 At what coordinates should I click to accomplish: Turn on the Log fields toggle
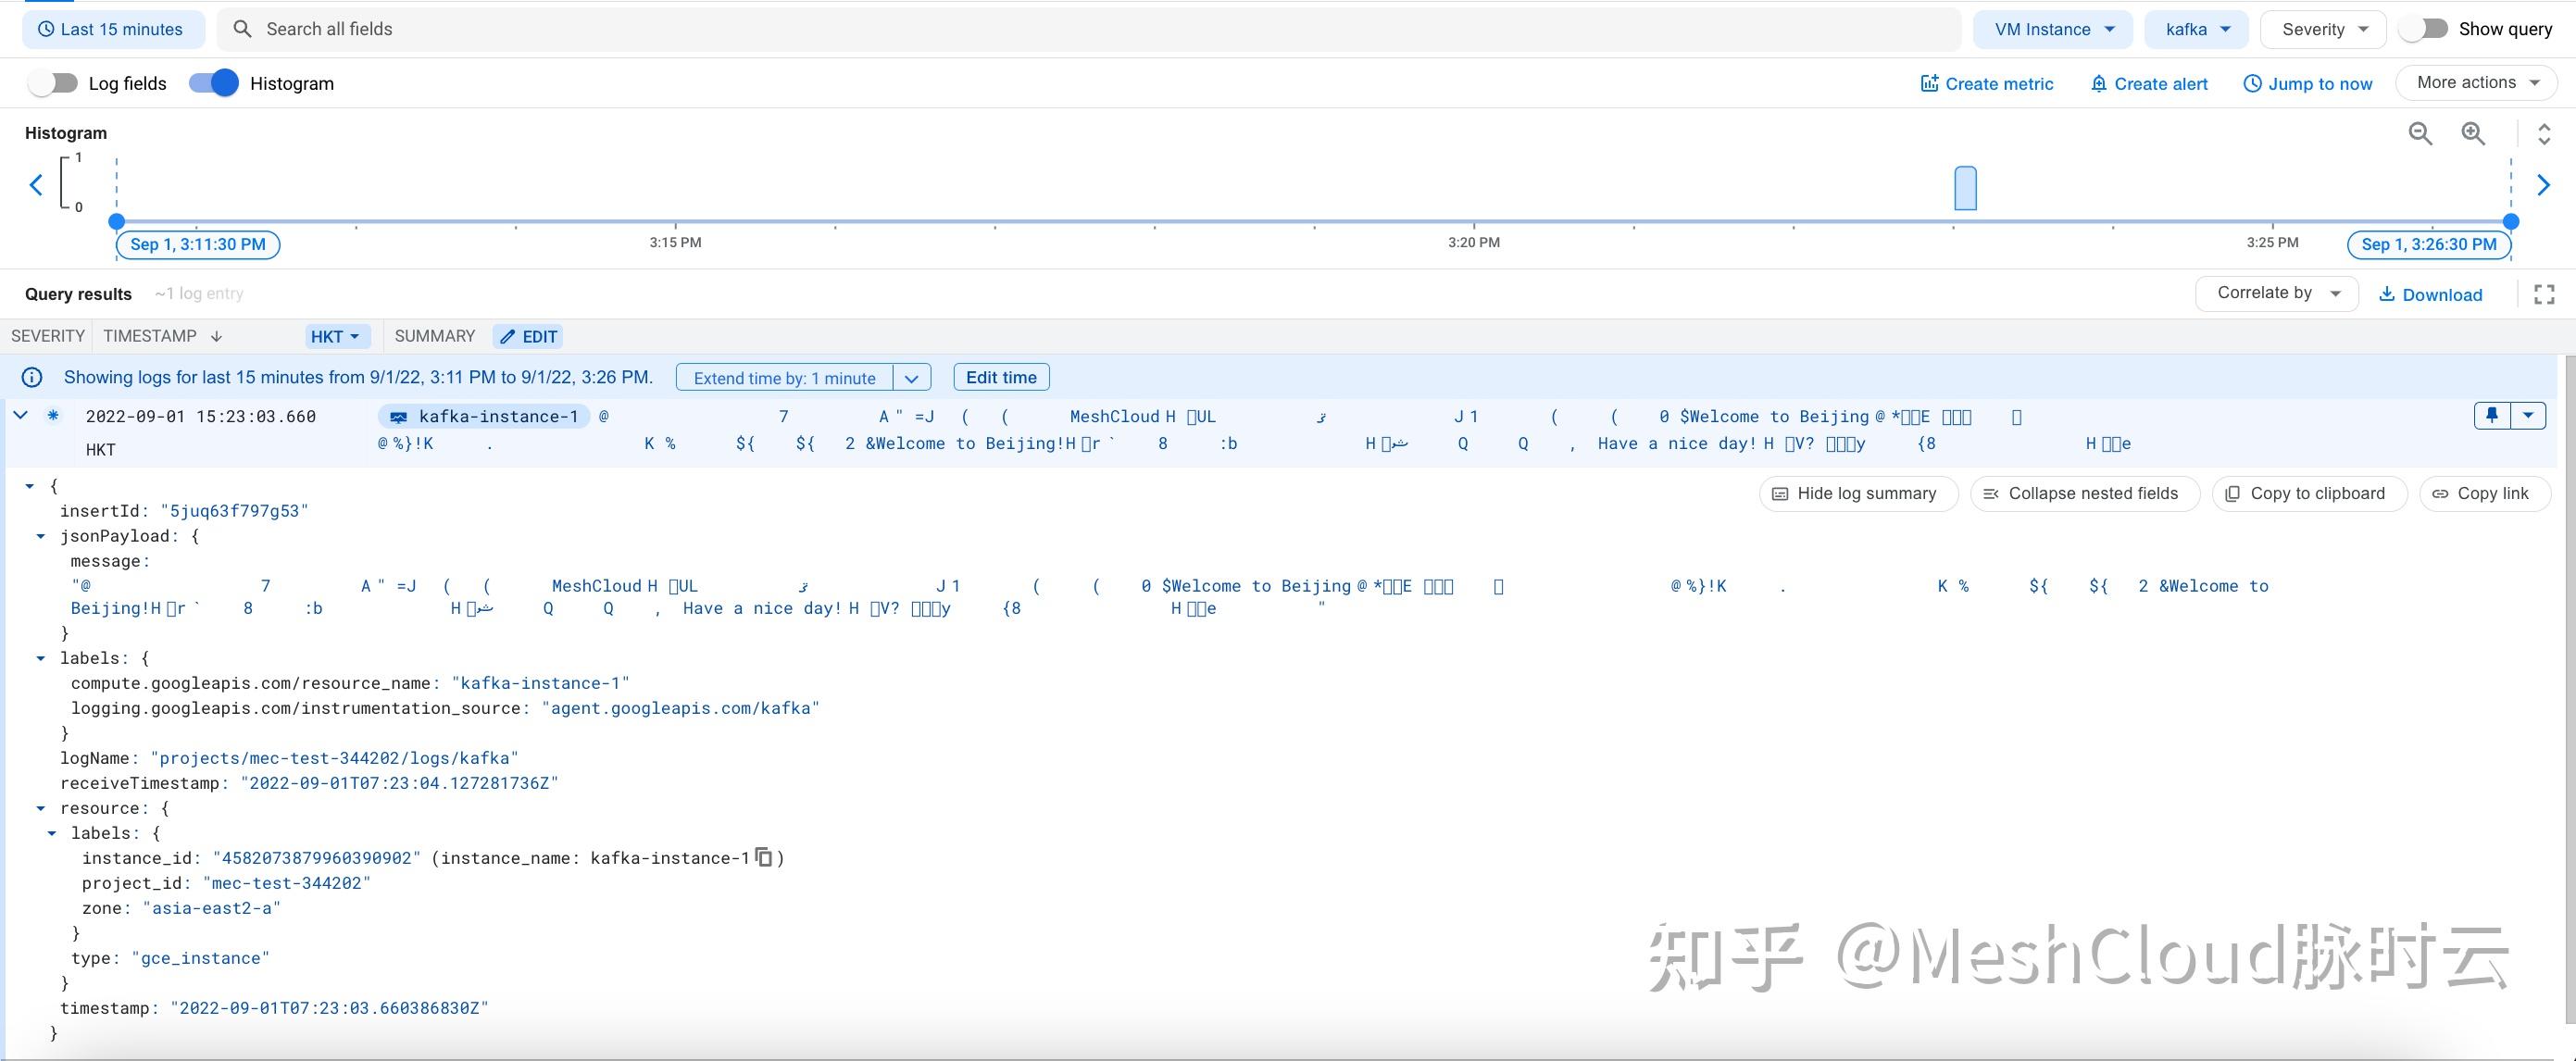click(x=53, y=83)
